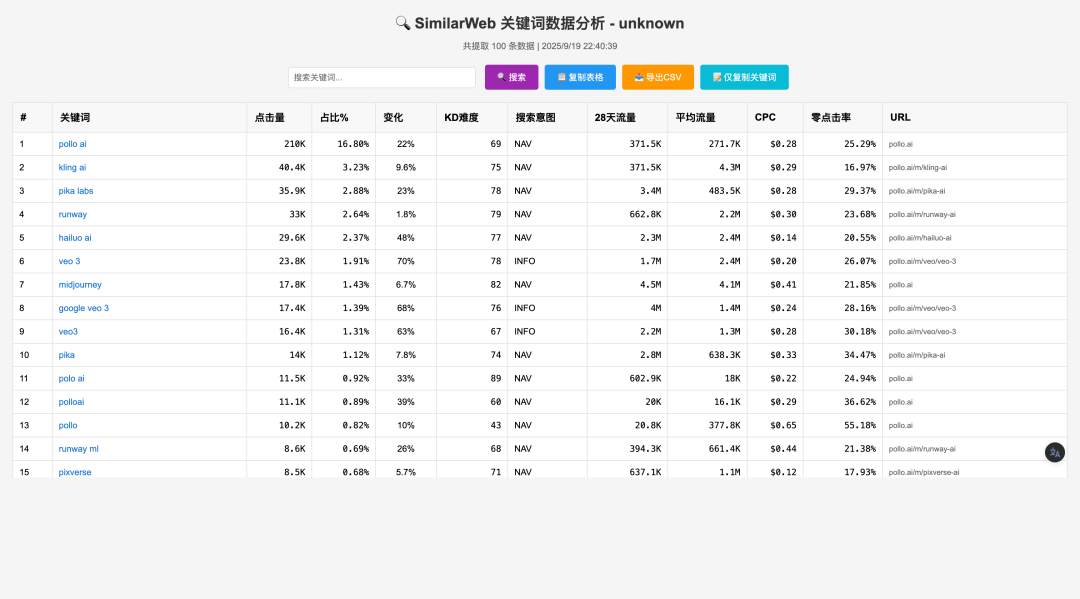Select the $0.65 CPC value
Viewport: 1080px width, 599px height.
tap(783, 425)
